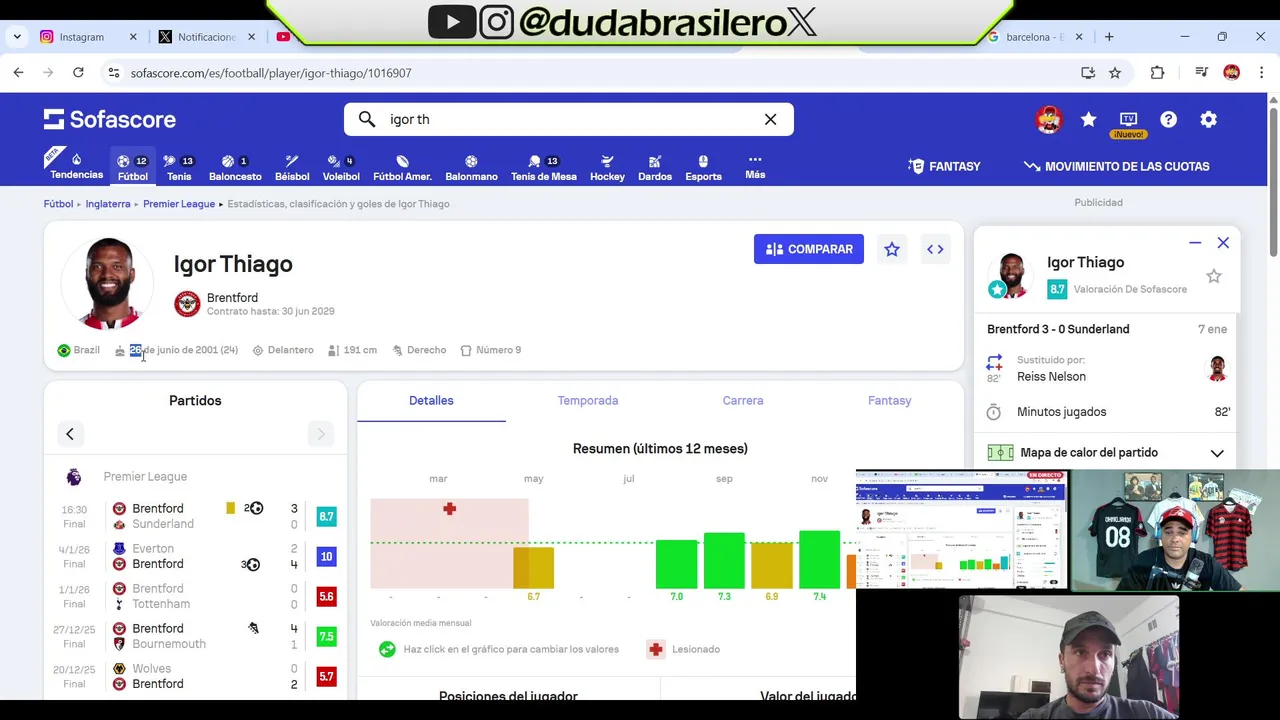This screenshot has height=720, width=1280.
Task: Open the embed code icon
Action: coord(935,249)
